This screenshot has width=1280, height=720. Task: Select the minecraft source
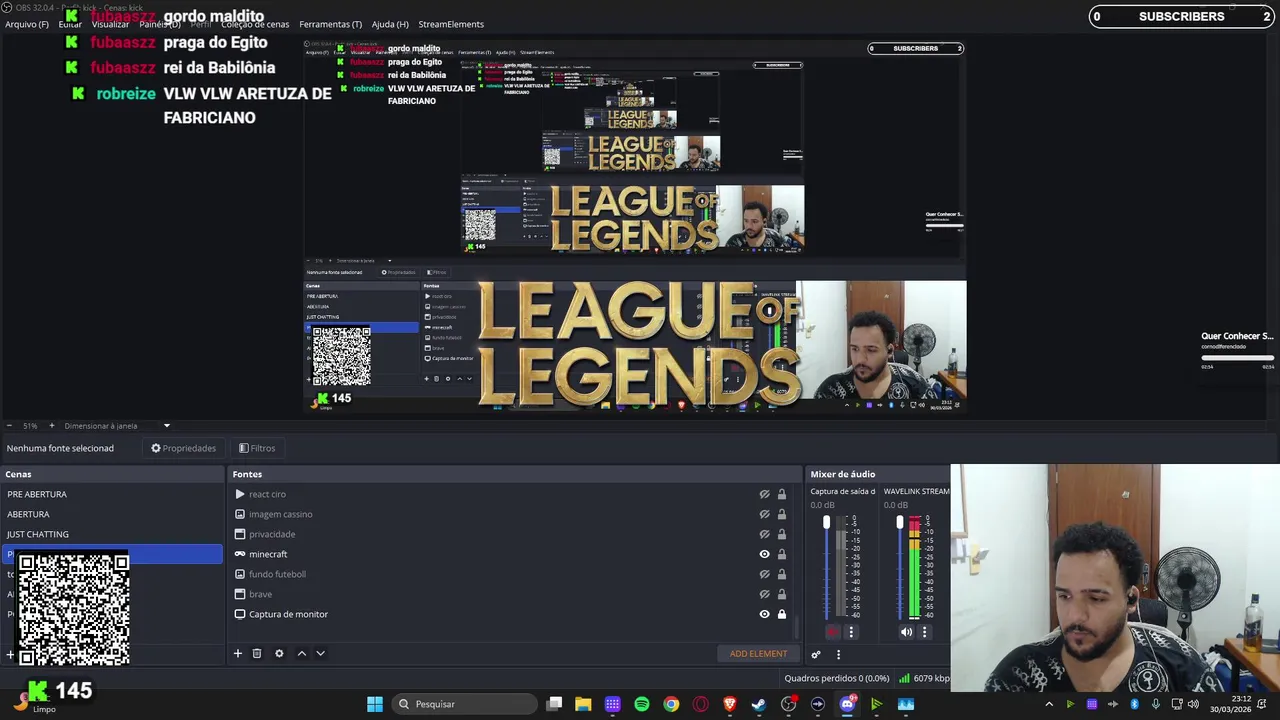pos(268,554)
